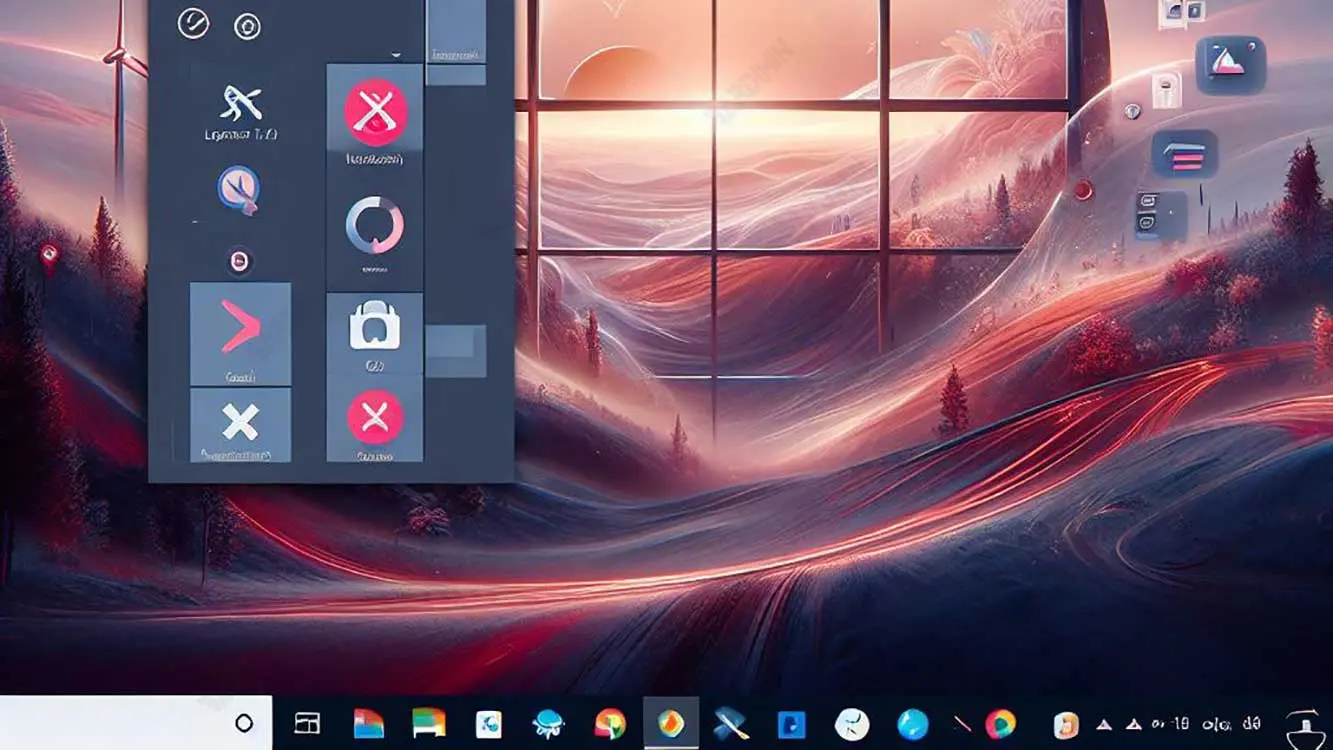Expand the small dropdown arrow above tiles
The image size is (1333, 750).
coord(396,55)
